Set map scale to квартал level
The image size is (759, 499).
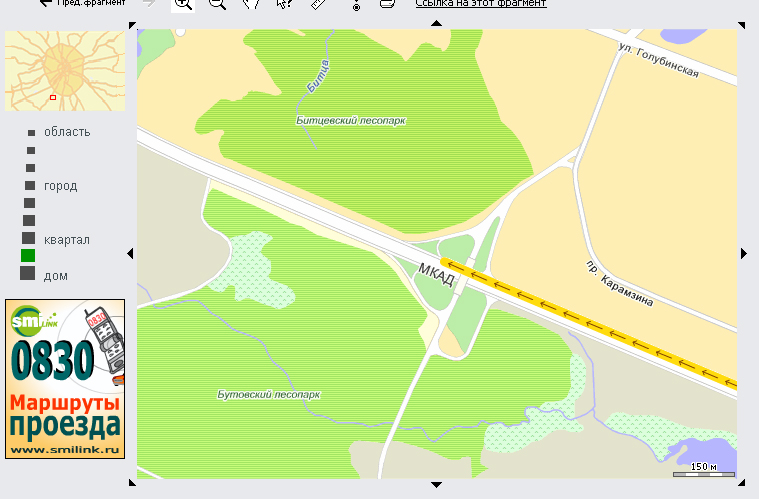point(29,238)
